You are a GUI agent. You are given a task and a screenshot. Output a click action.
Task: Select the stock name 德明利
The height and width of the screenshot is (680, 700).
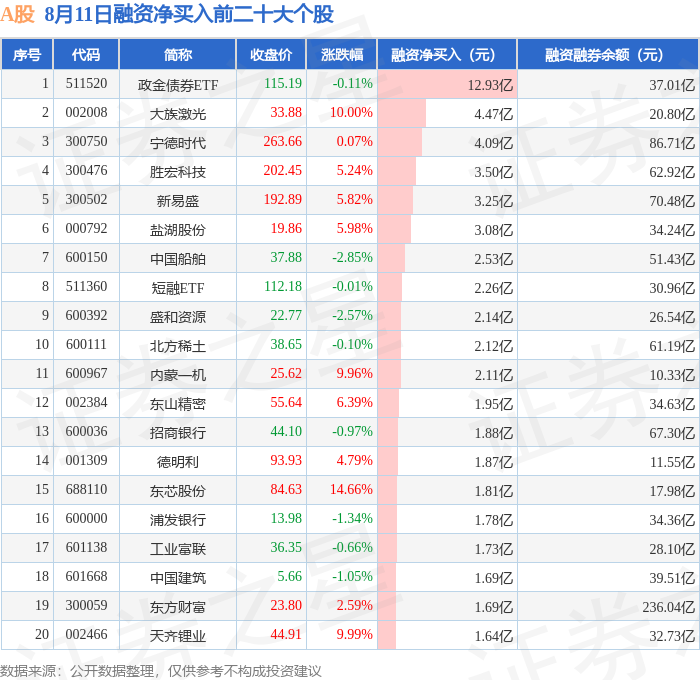[x=178, y=462]
